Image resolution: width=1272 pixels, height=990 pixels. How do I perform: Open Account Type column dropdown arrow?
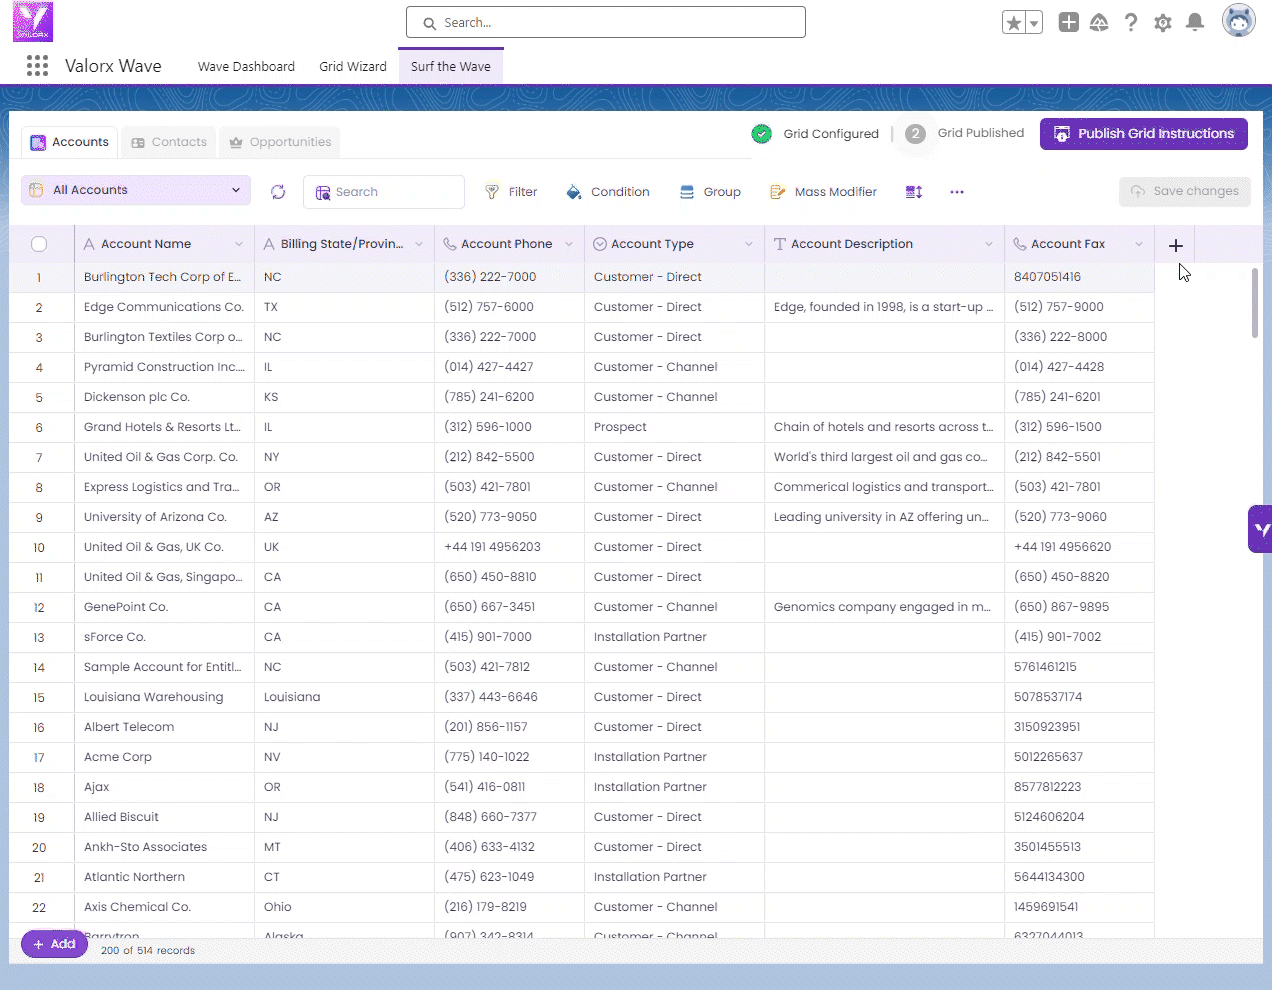(x=749, y=244)
